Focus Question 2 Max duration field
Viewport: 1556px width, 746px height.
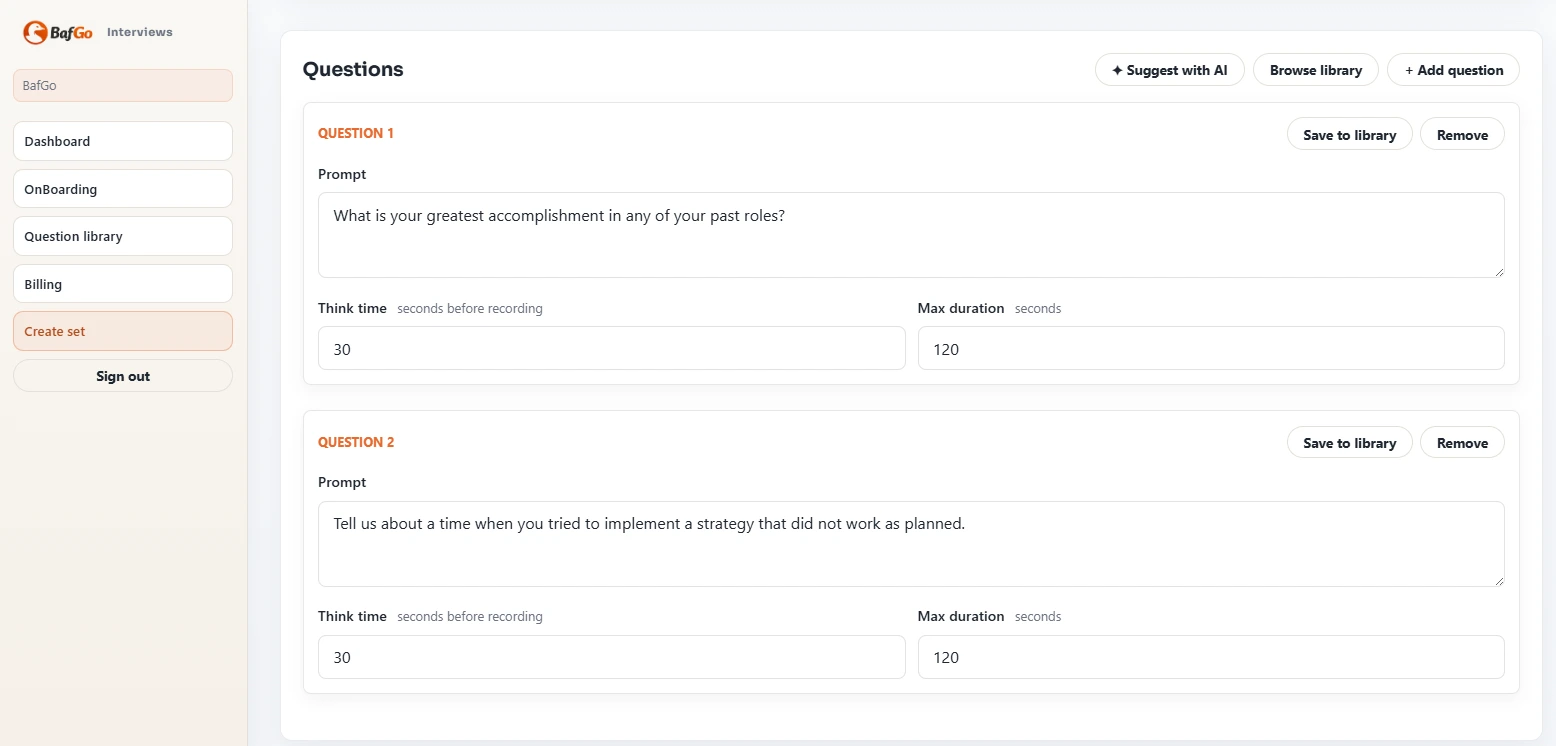(x=1211, y=657)
